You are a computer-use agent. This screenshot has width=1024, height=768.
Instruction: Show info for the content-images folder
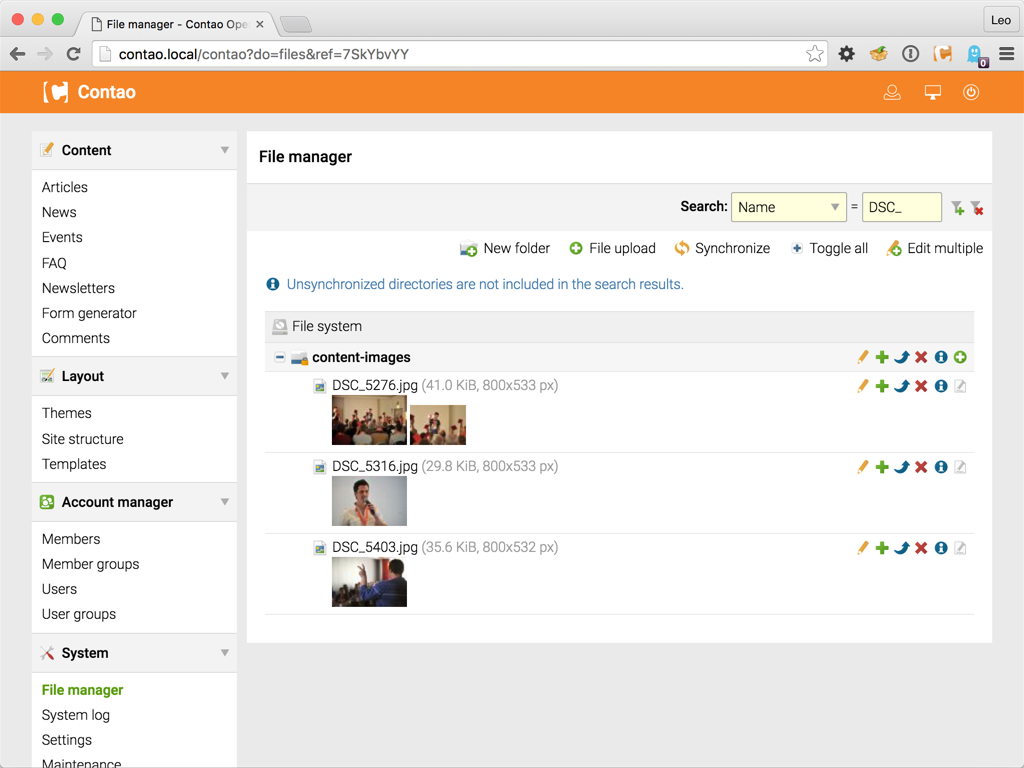tap(940, 357)
